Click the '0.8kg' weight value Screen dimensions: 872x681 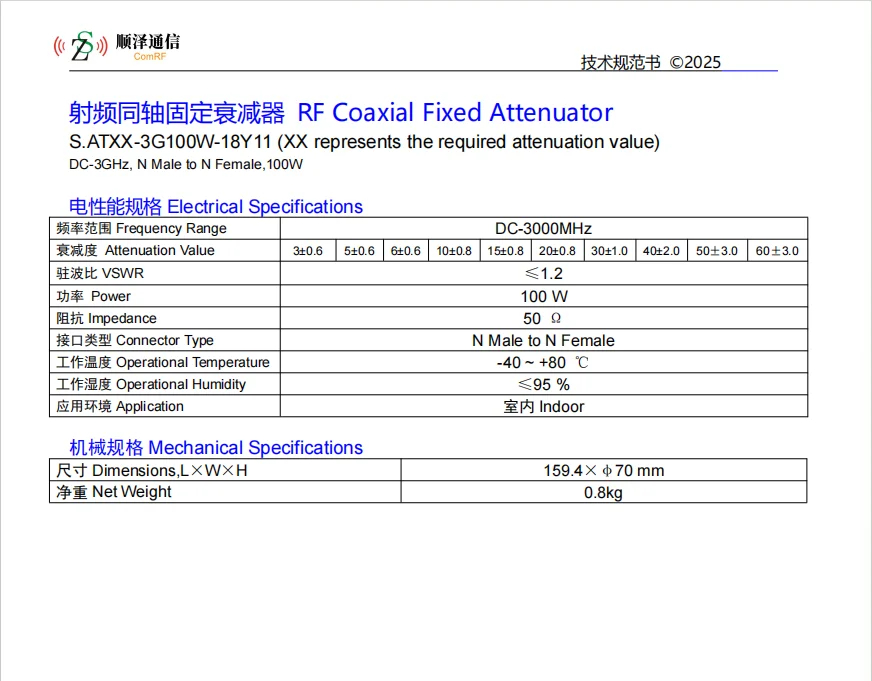pyautogui.click(x=603, y=493)
